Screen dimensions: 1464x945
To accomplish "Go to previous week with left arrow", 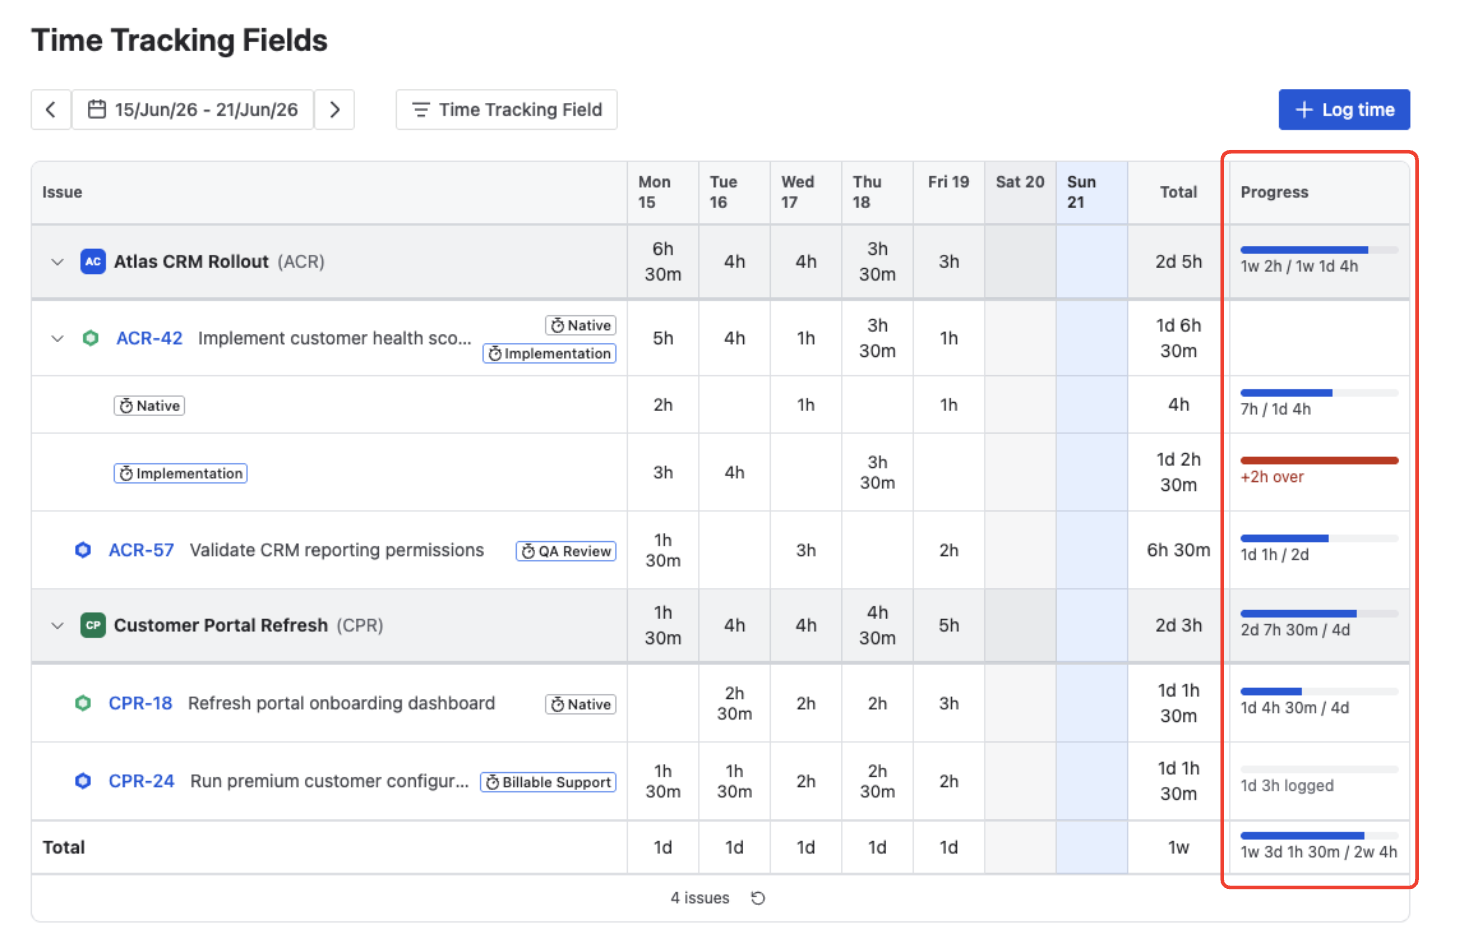I will coord(51,110).
